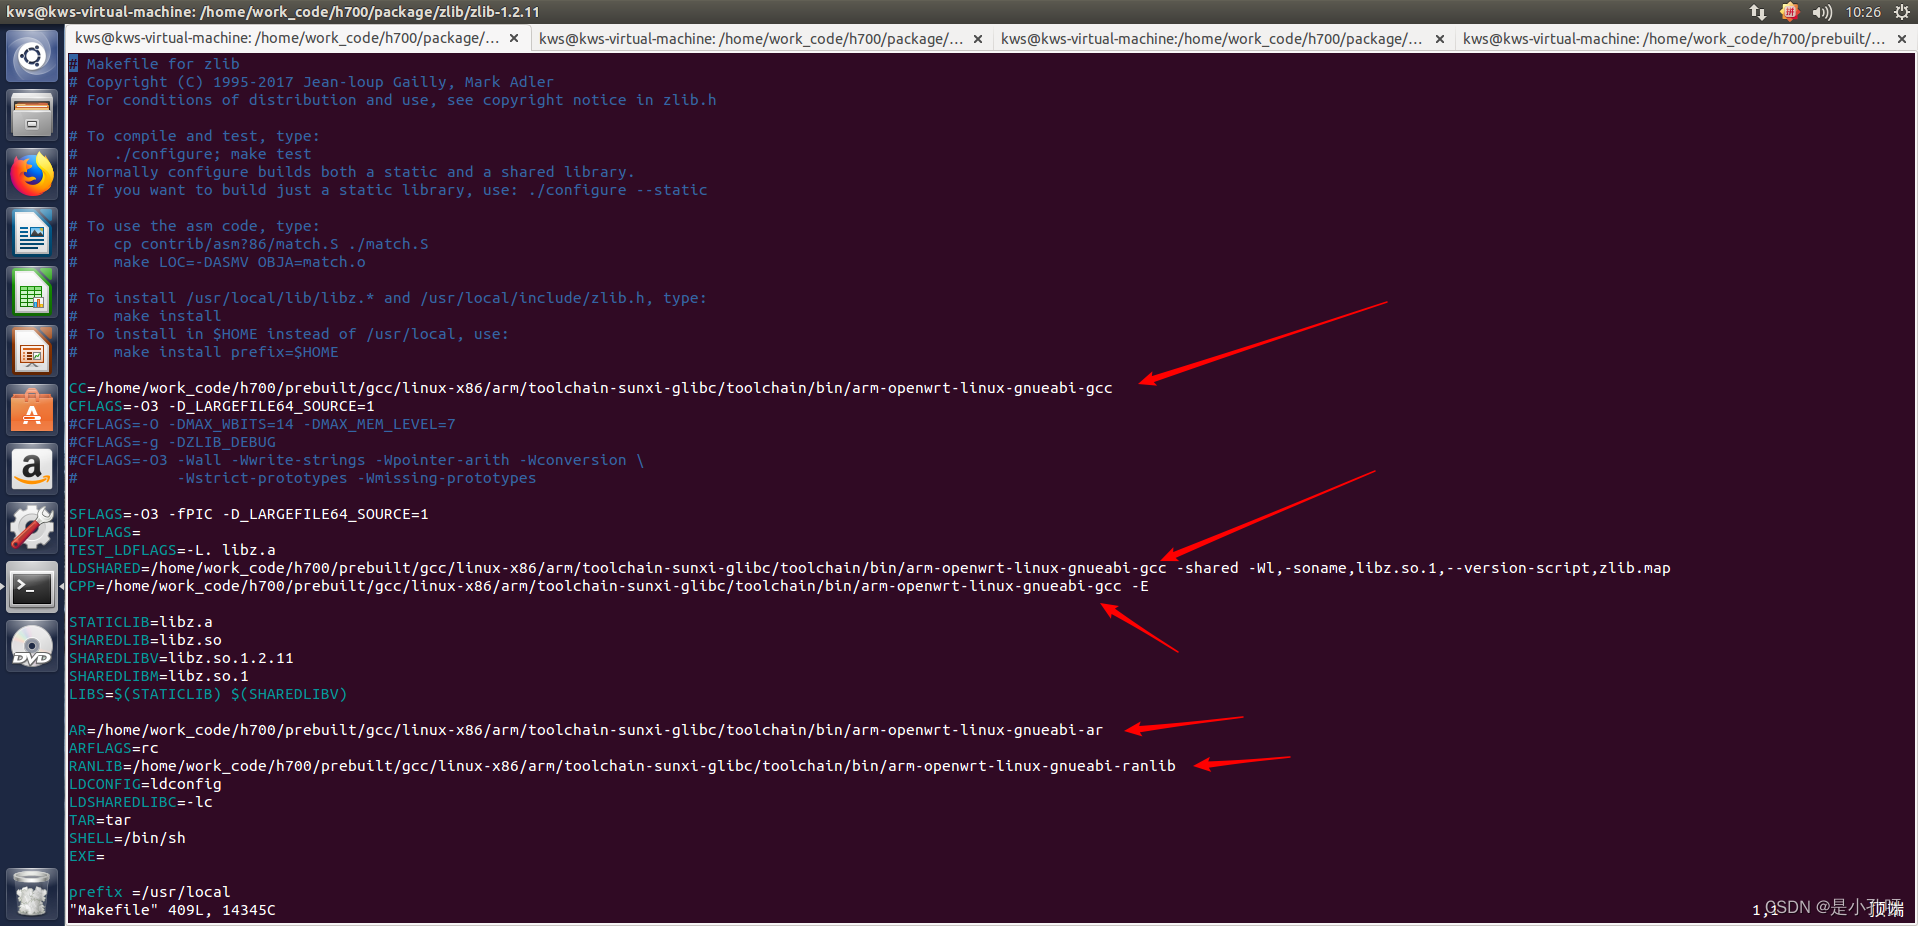Click the SHELL=/bin/sh line
The height and width of the screenshot is (926, 1918).
[x=127, y=838]
